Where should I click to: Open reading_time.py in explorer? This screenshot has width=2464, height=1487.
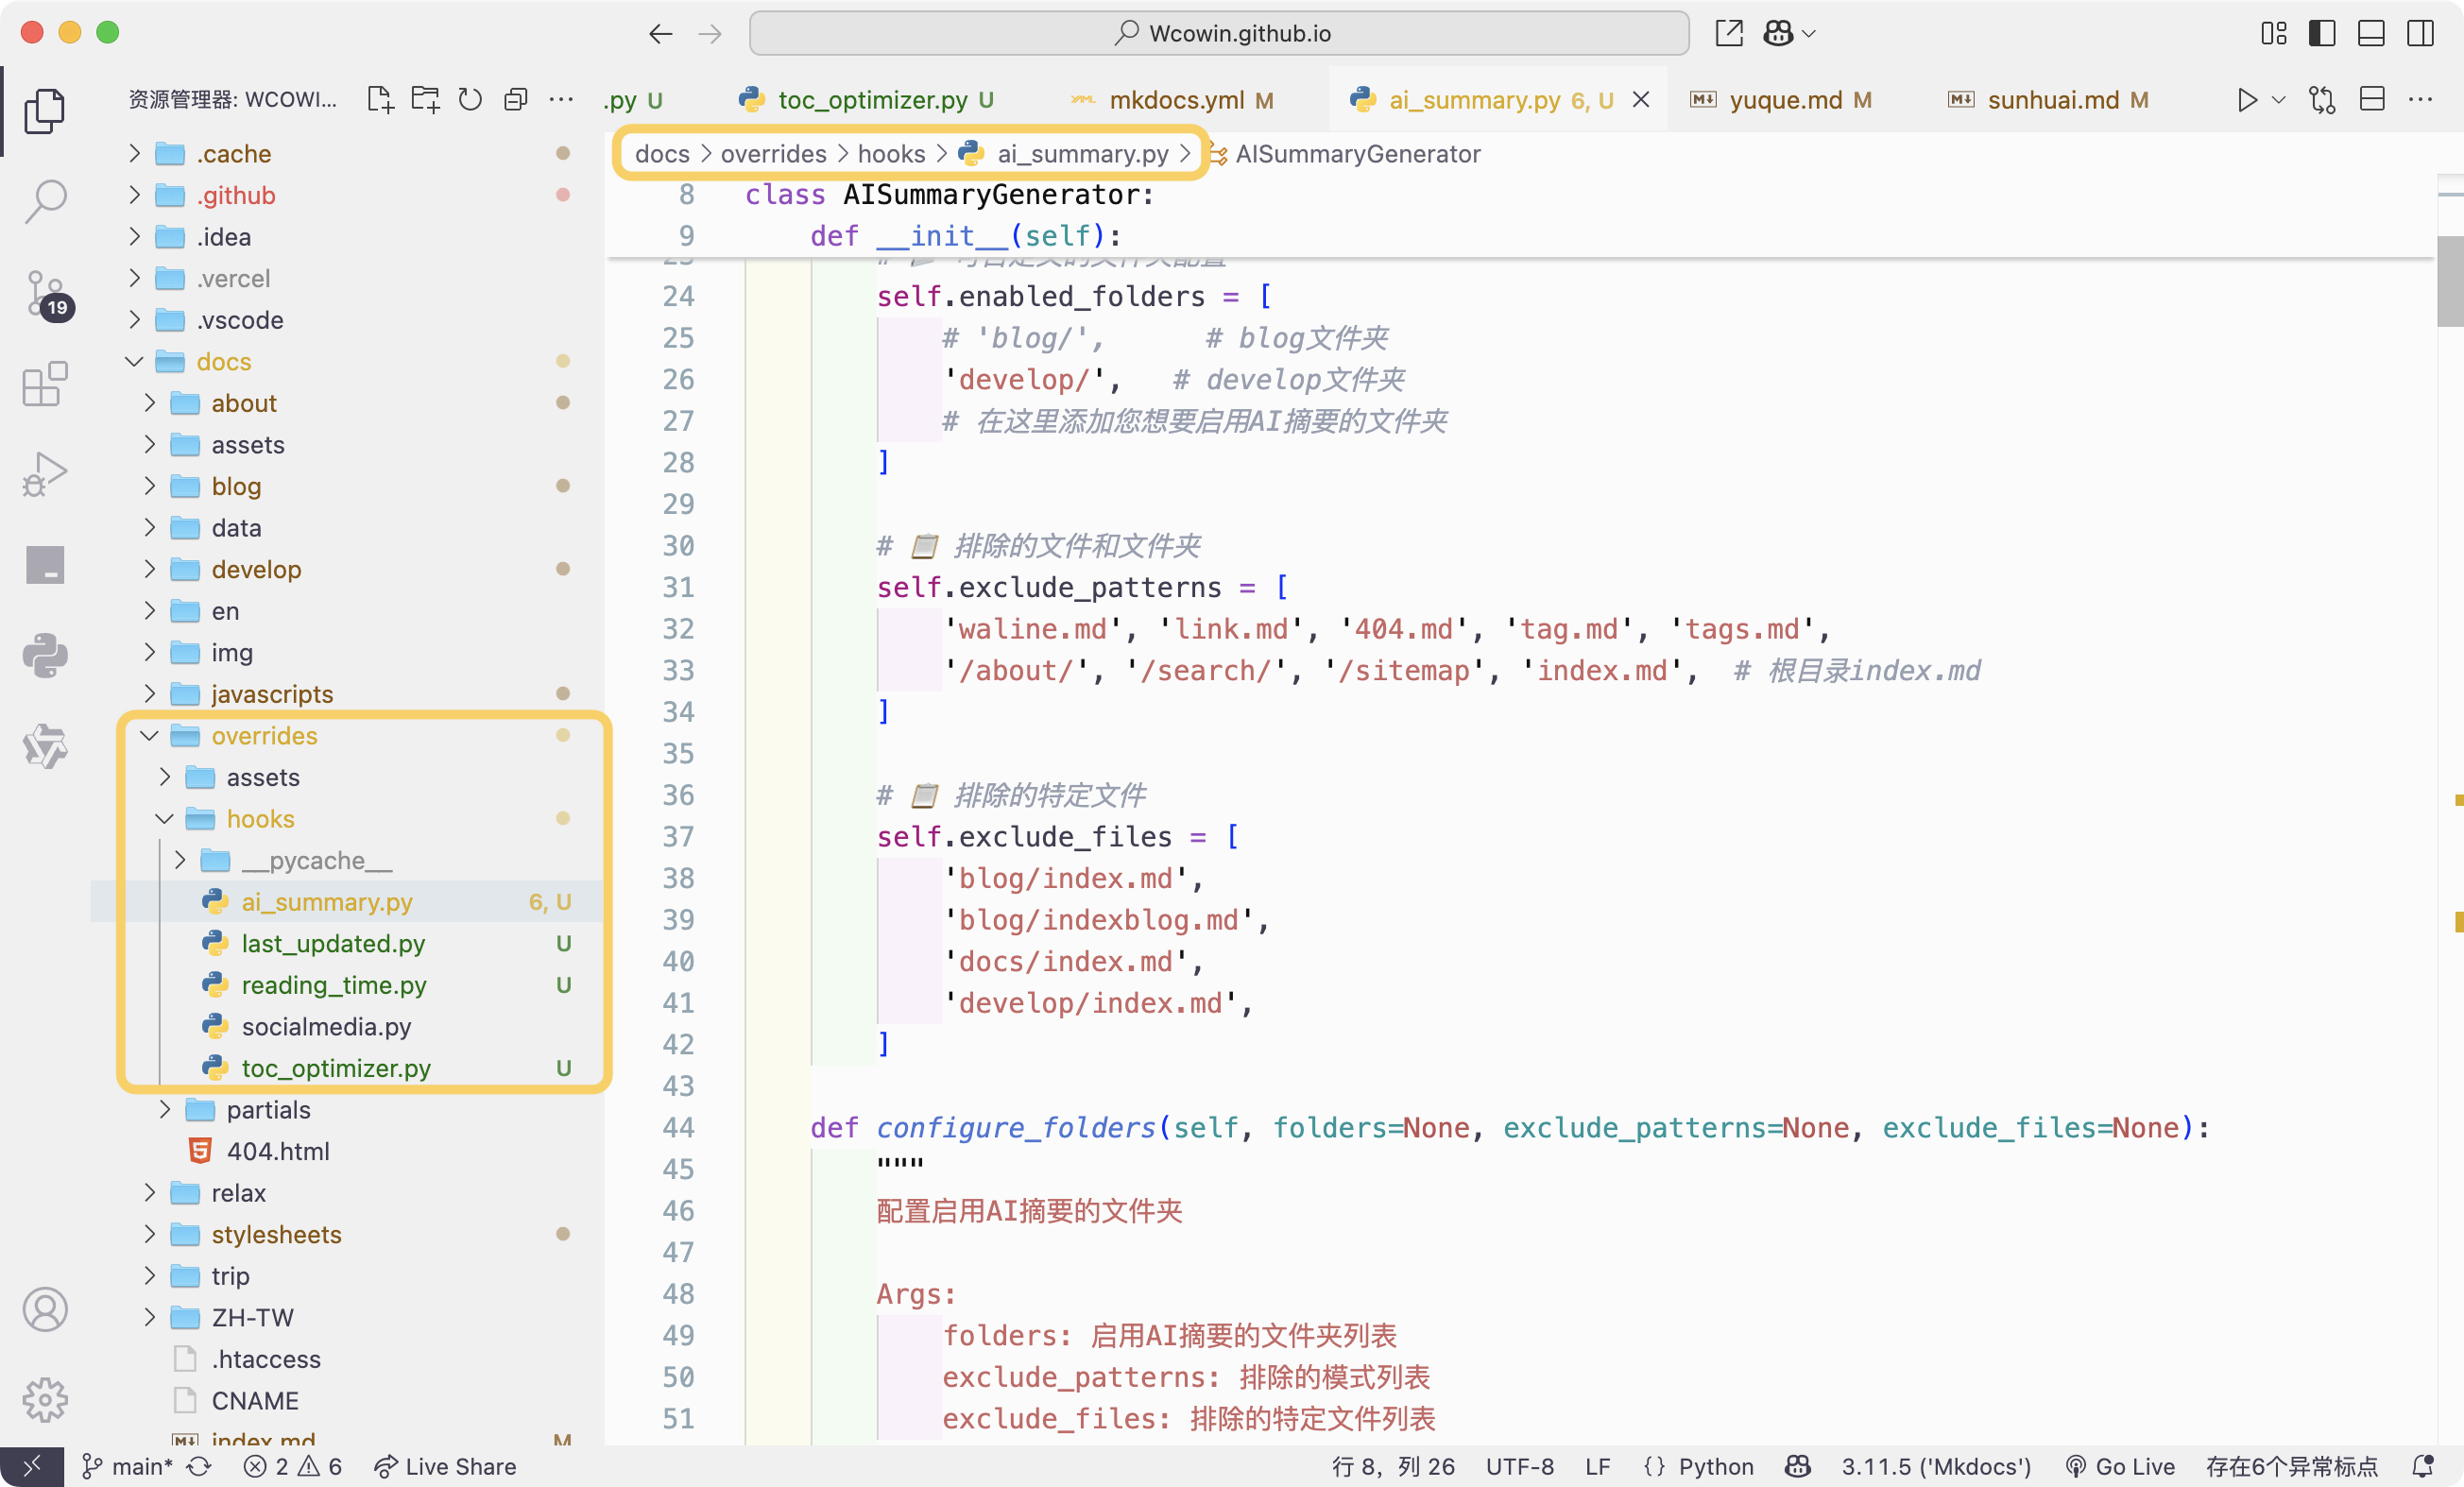click(x=346, y=985)
